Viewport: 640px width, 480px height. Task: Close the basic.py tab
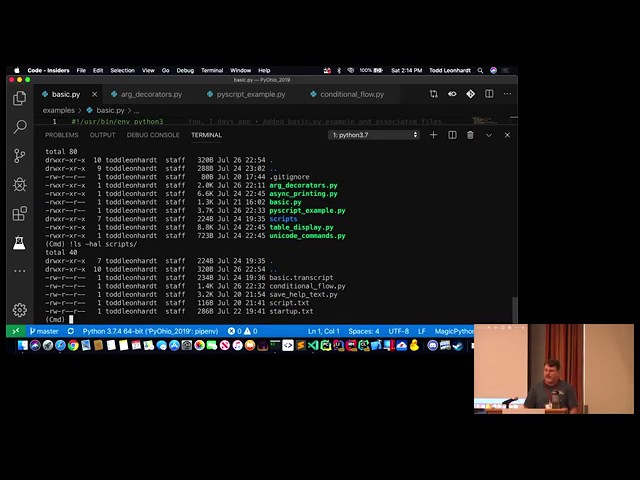95,94
